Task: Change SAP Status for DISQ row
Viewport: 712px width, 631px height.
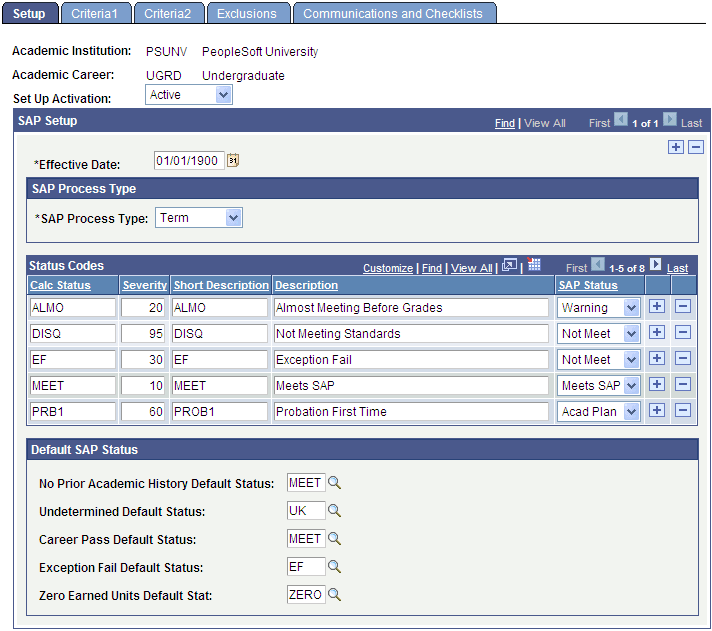Action: [x=598, y=334]
